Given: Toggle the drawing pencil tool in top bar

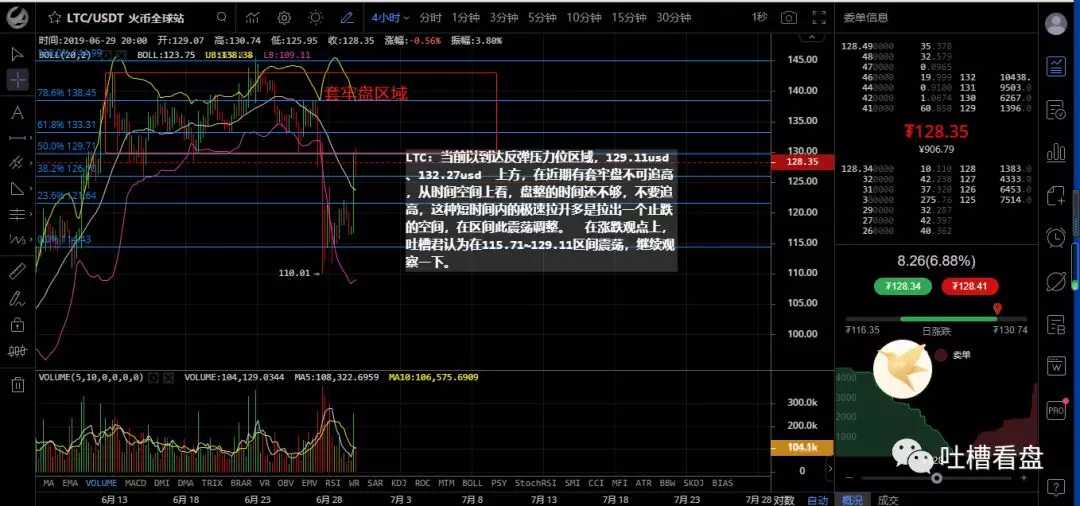Looking at the screenshot, I should [x=346, y=17].
